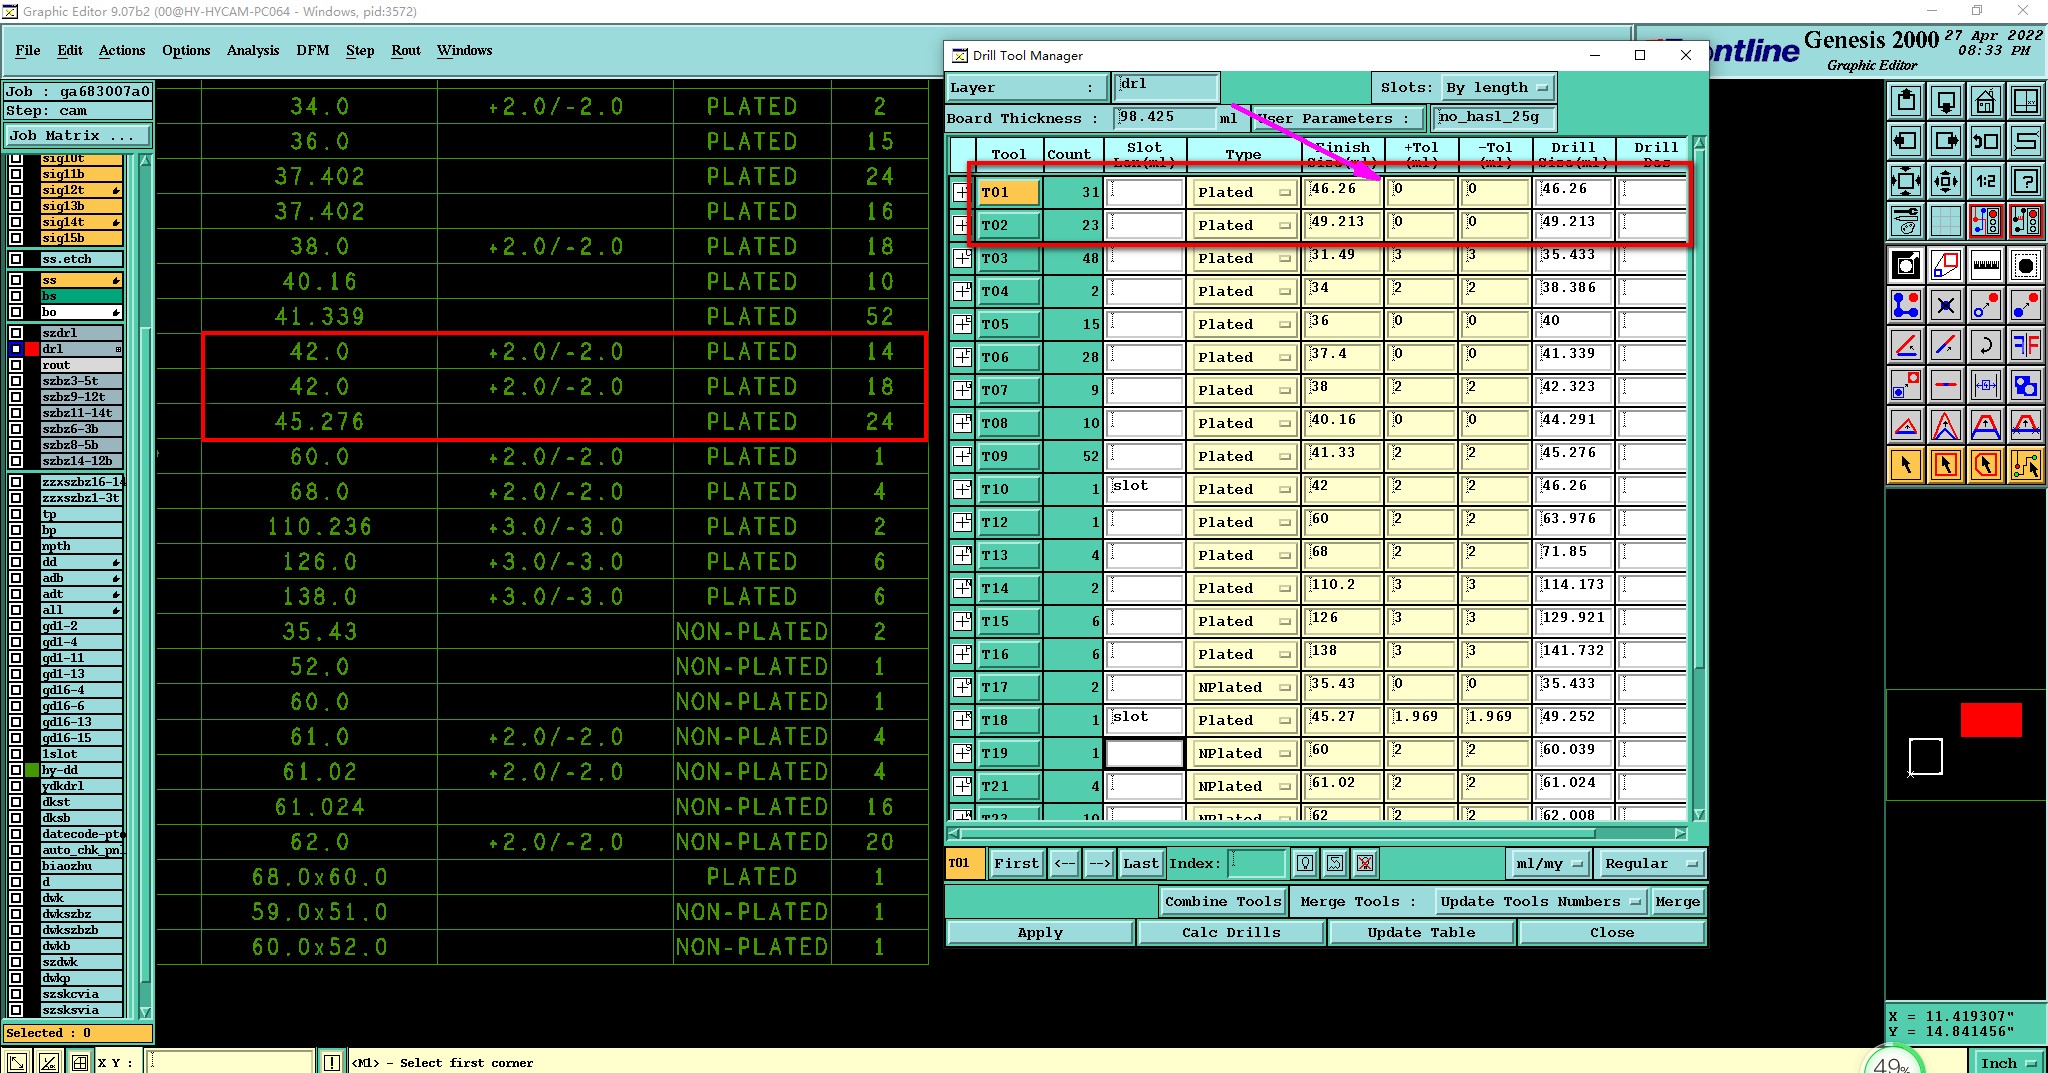Toggle checkbox for the biaozhu layer
Image resolution: width=2048 pixels, height=1073 pixels.
16,866
